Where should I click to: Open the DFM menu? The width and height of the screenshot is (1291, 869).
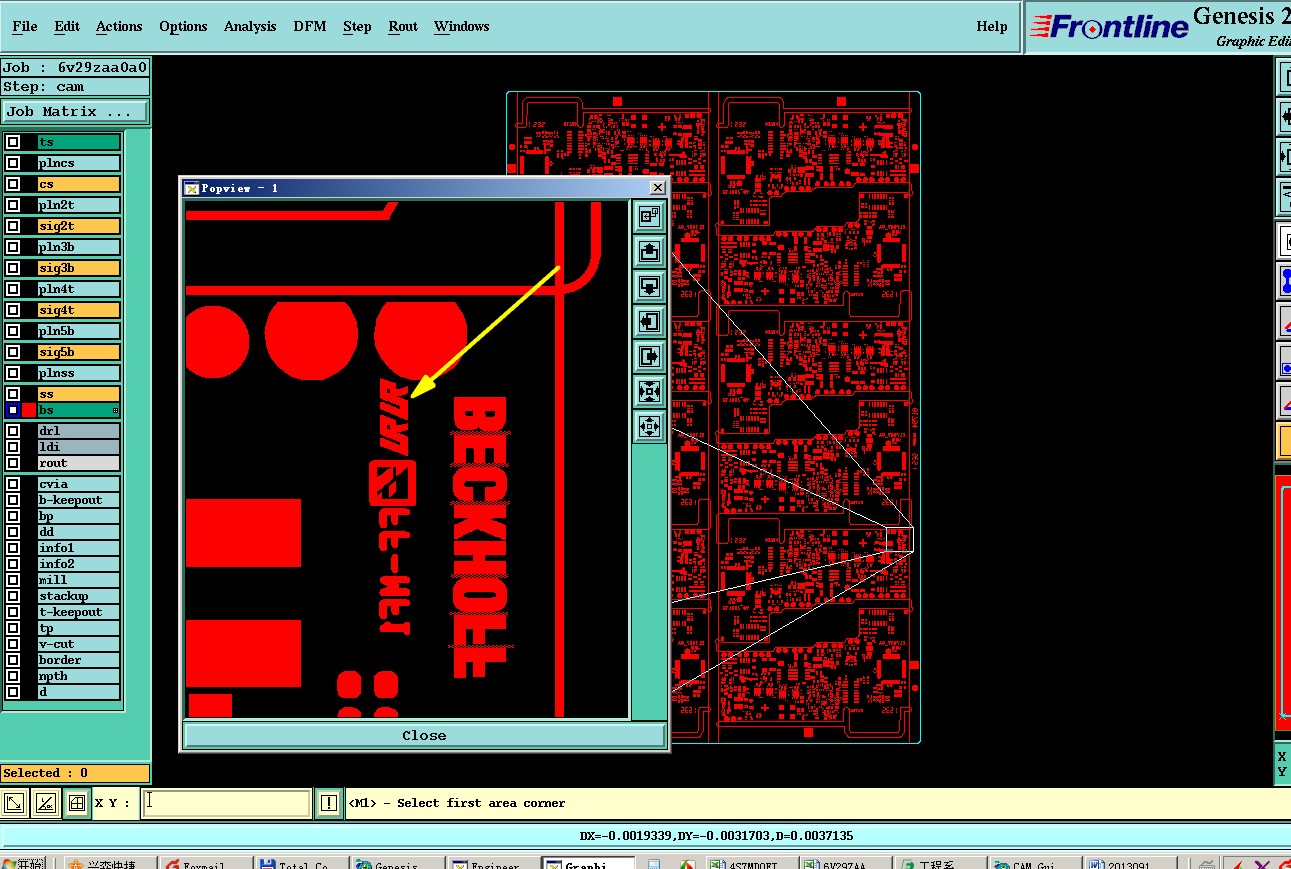pos(310,27)
